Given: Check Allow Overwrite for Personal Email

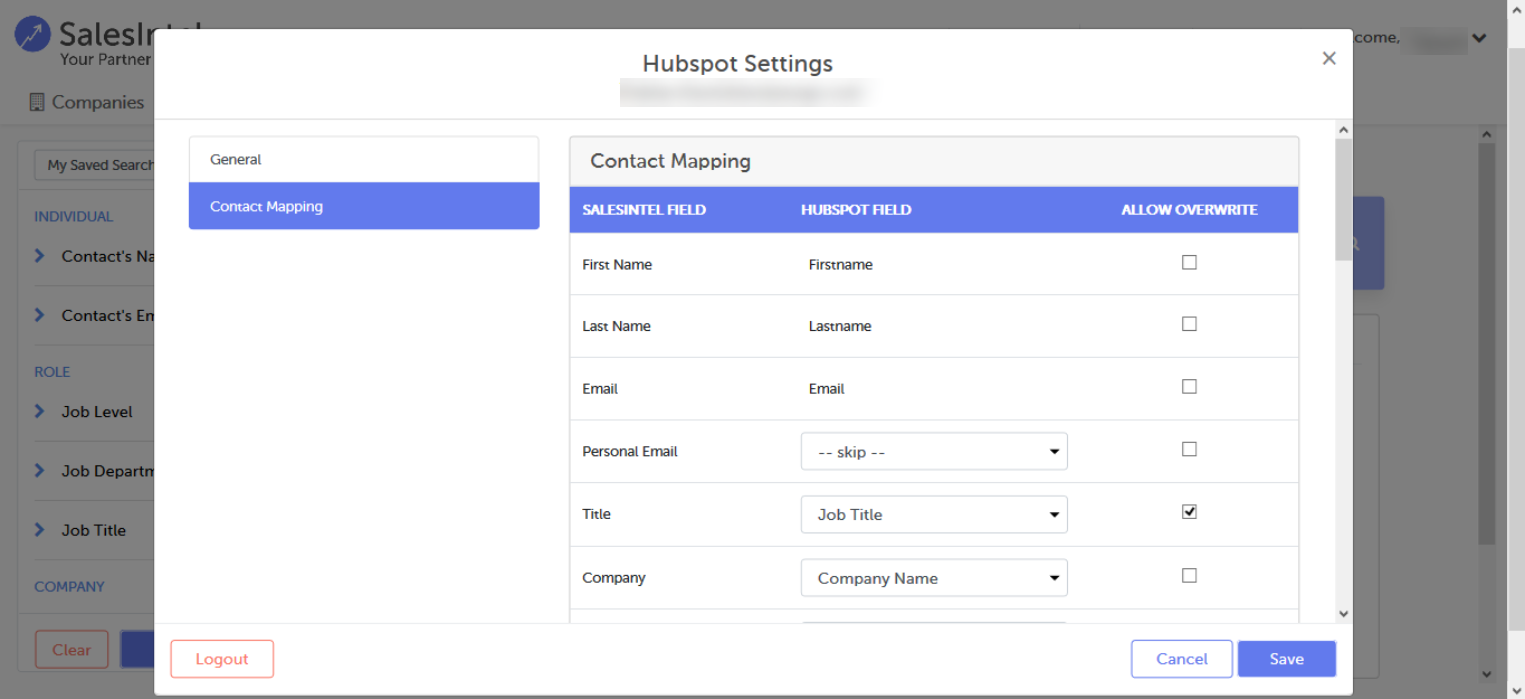Looking at the screenshot, I should [1189, 449].
